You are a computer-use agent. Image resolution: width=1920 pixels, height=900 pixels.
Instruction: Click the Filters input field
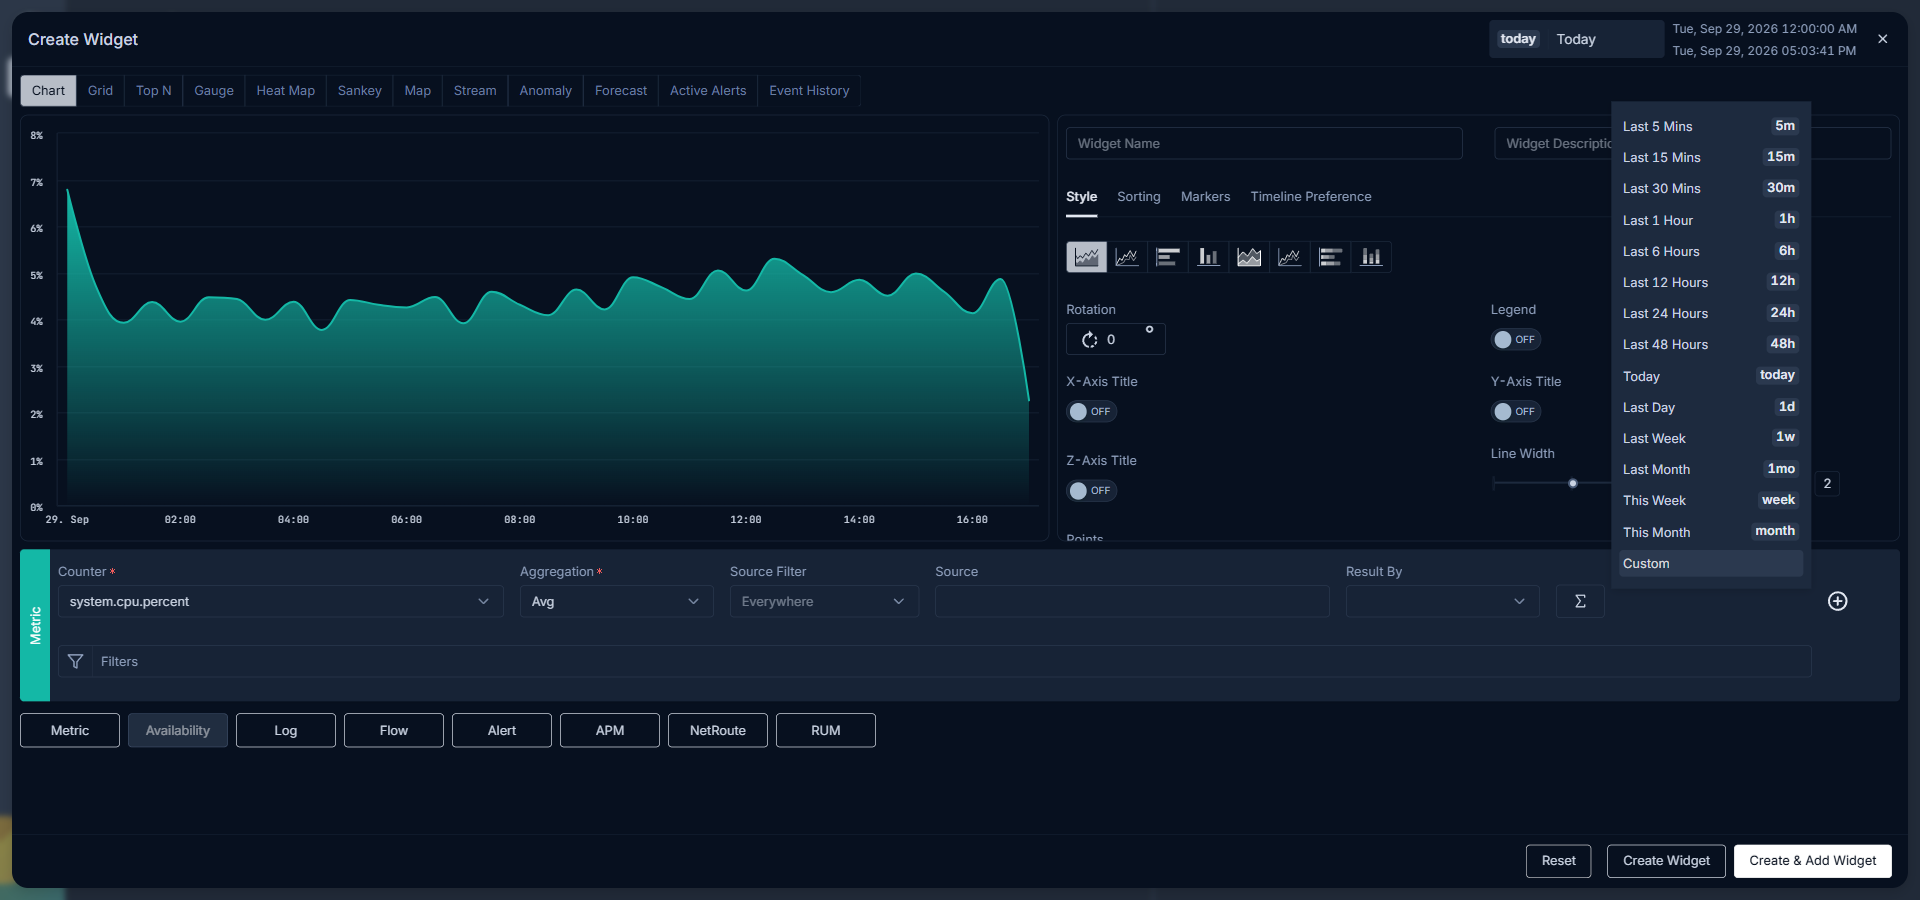point(952,661)
